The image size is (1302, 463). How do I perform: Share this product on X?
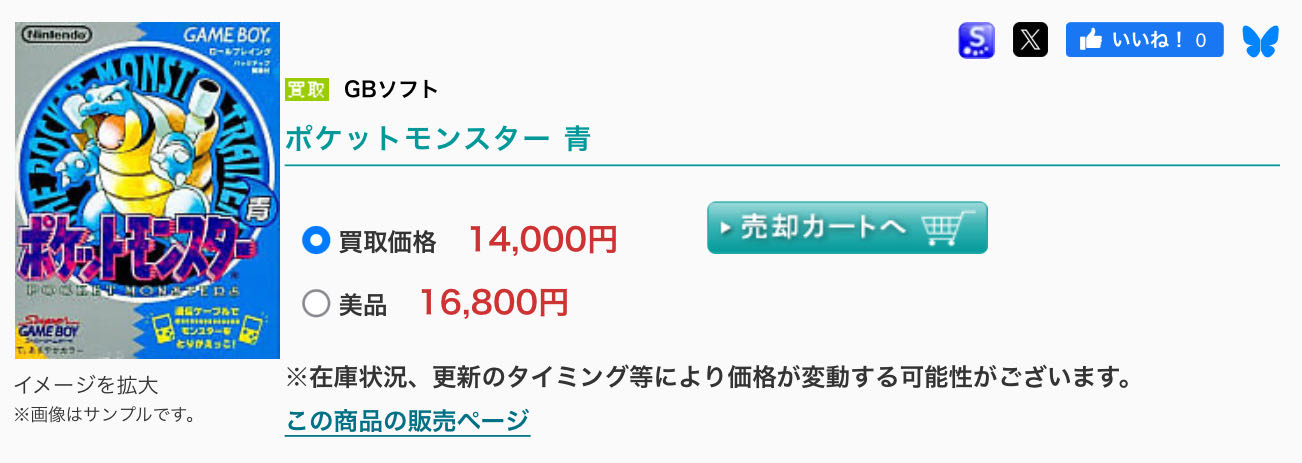[1030, 40]
